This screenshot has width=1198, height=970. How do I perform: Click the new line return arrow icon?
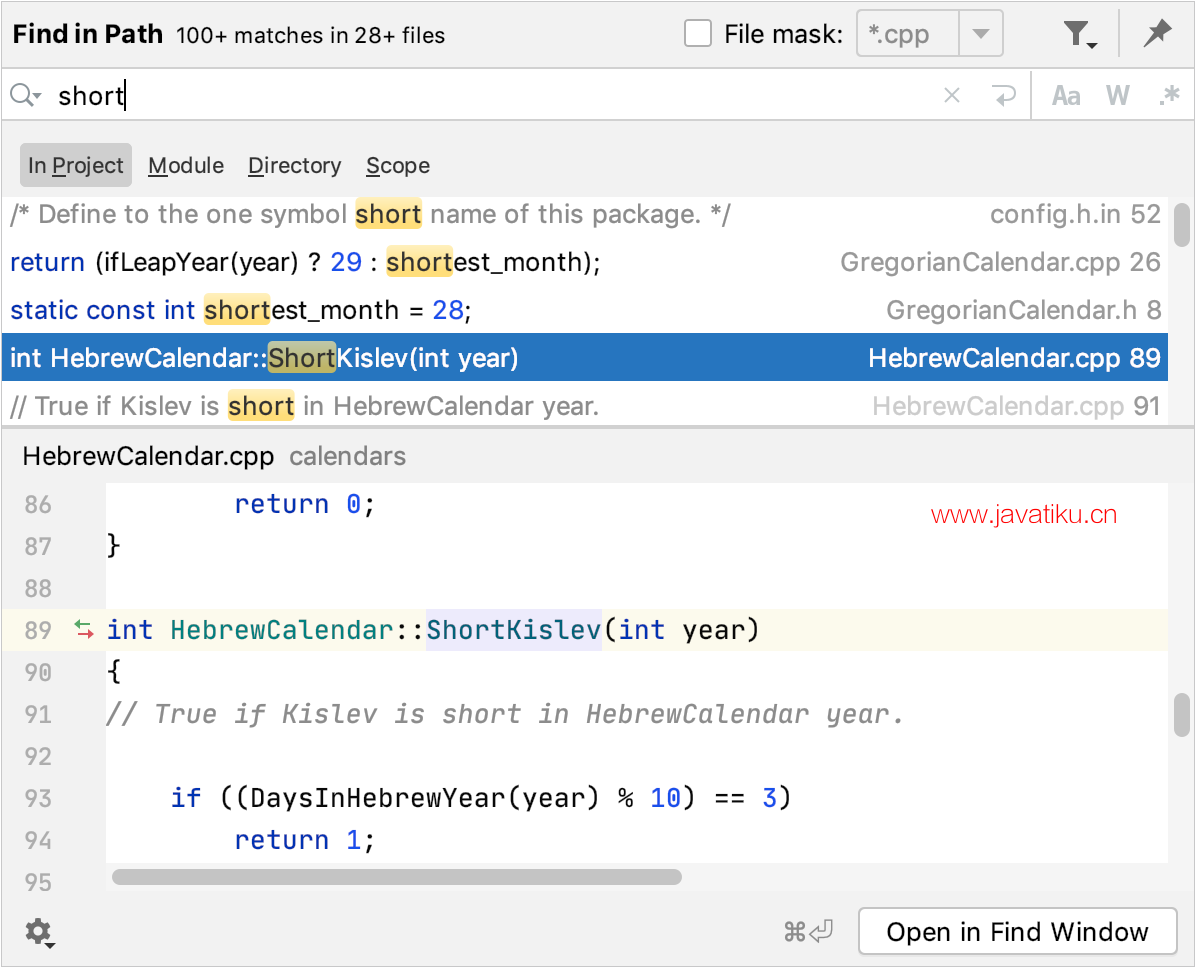click(1003, 96)
